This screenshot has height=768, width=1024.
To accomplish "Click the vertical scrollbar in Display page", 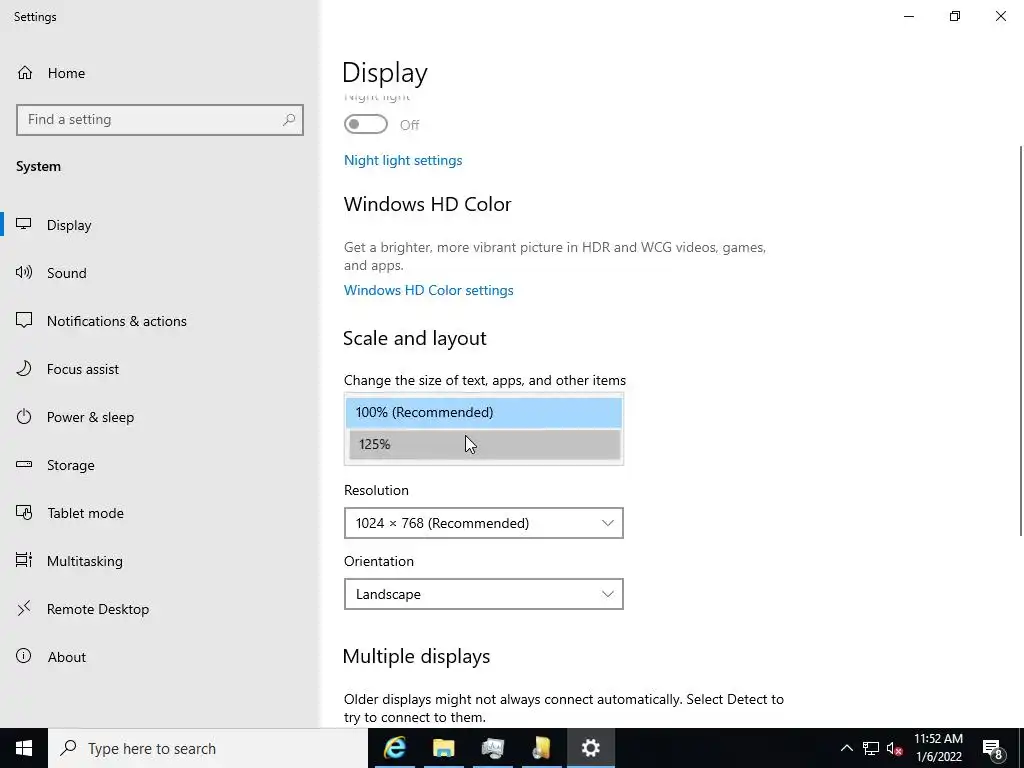I will click(x=1021, y=340).
